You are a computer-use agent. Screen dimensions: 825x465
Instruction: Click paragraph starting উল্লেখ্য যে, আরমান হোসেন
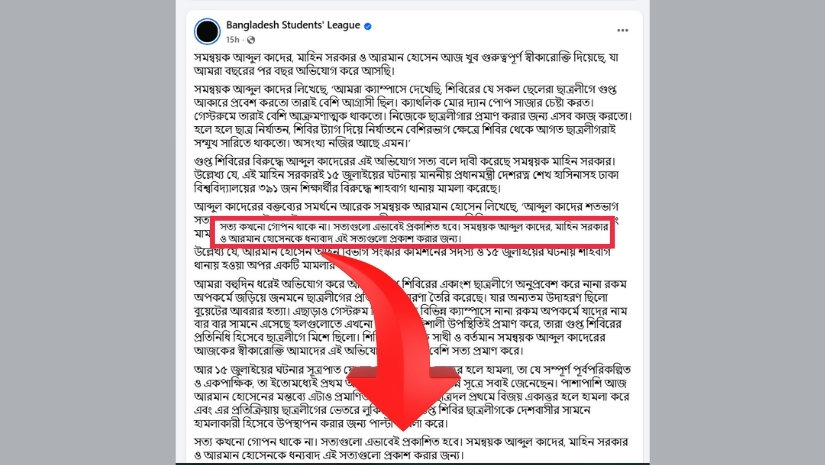[x=403, y=259]
